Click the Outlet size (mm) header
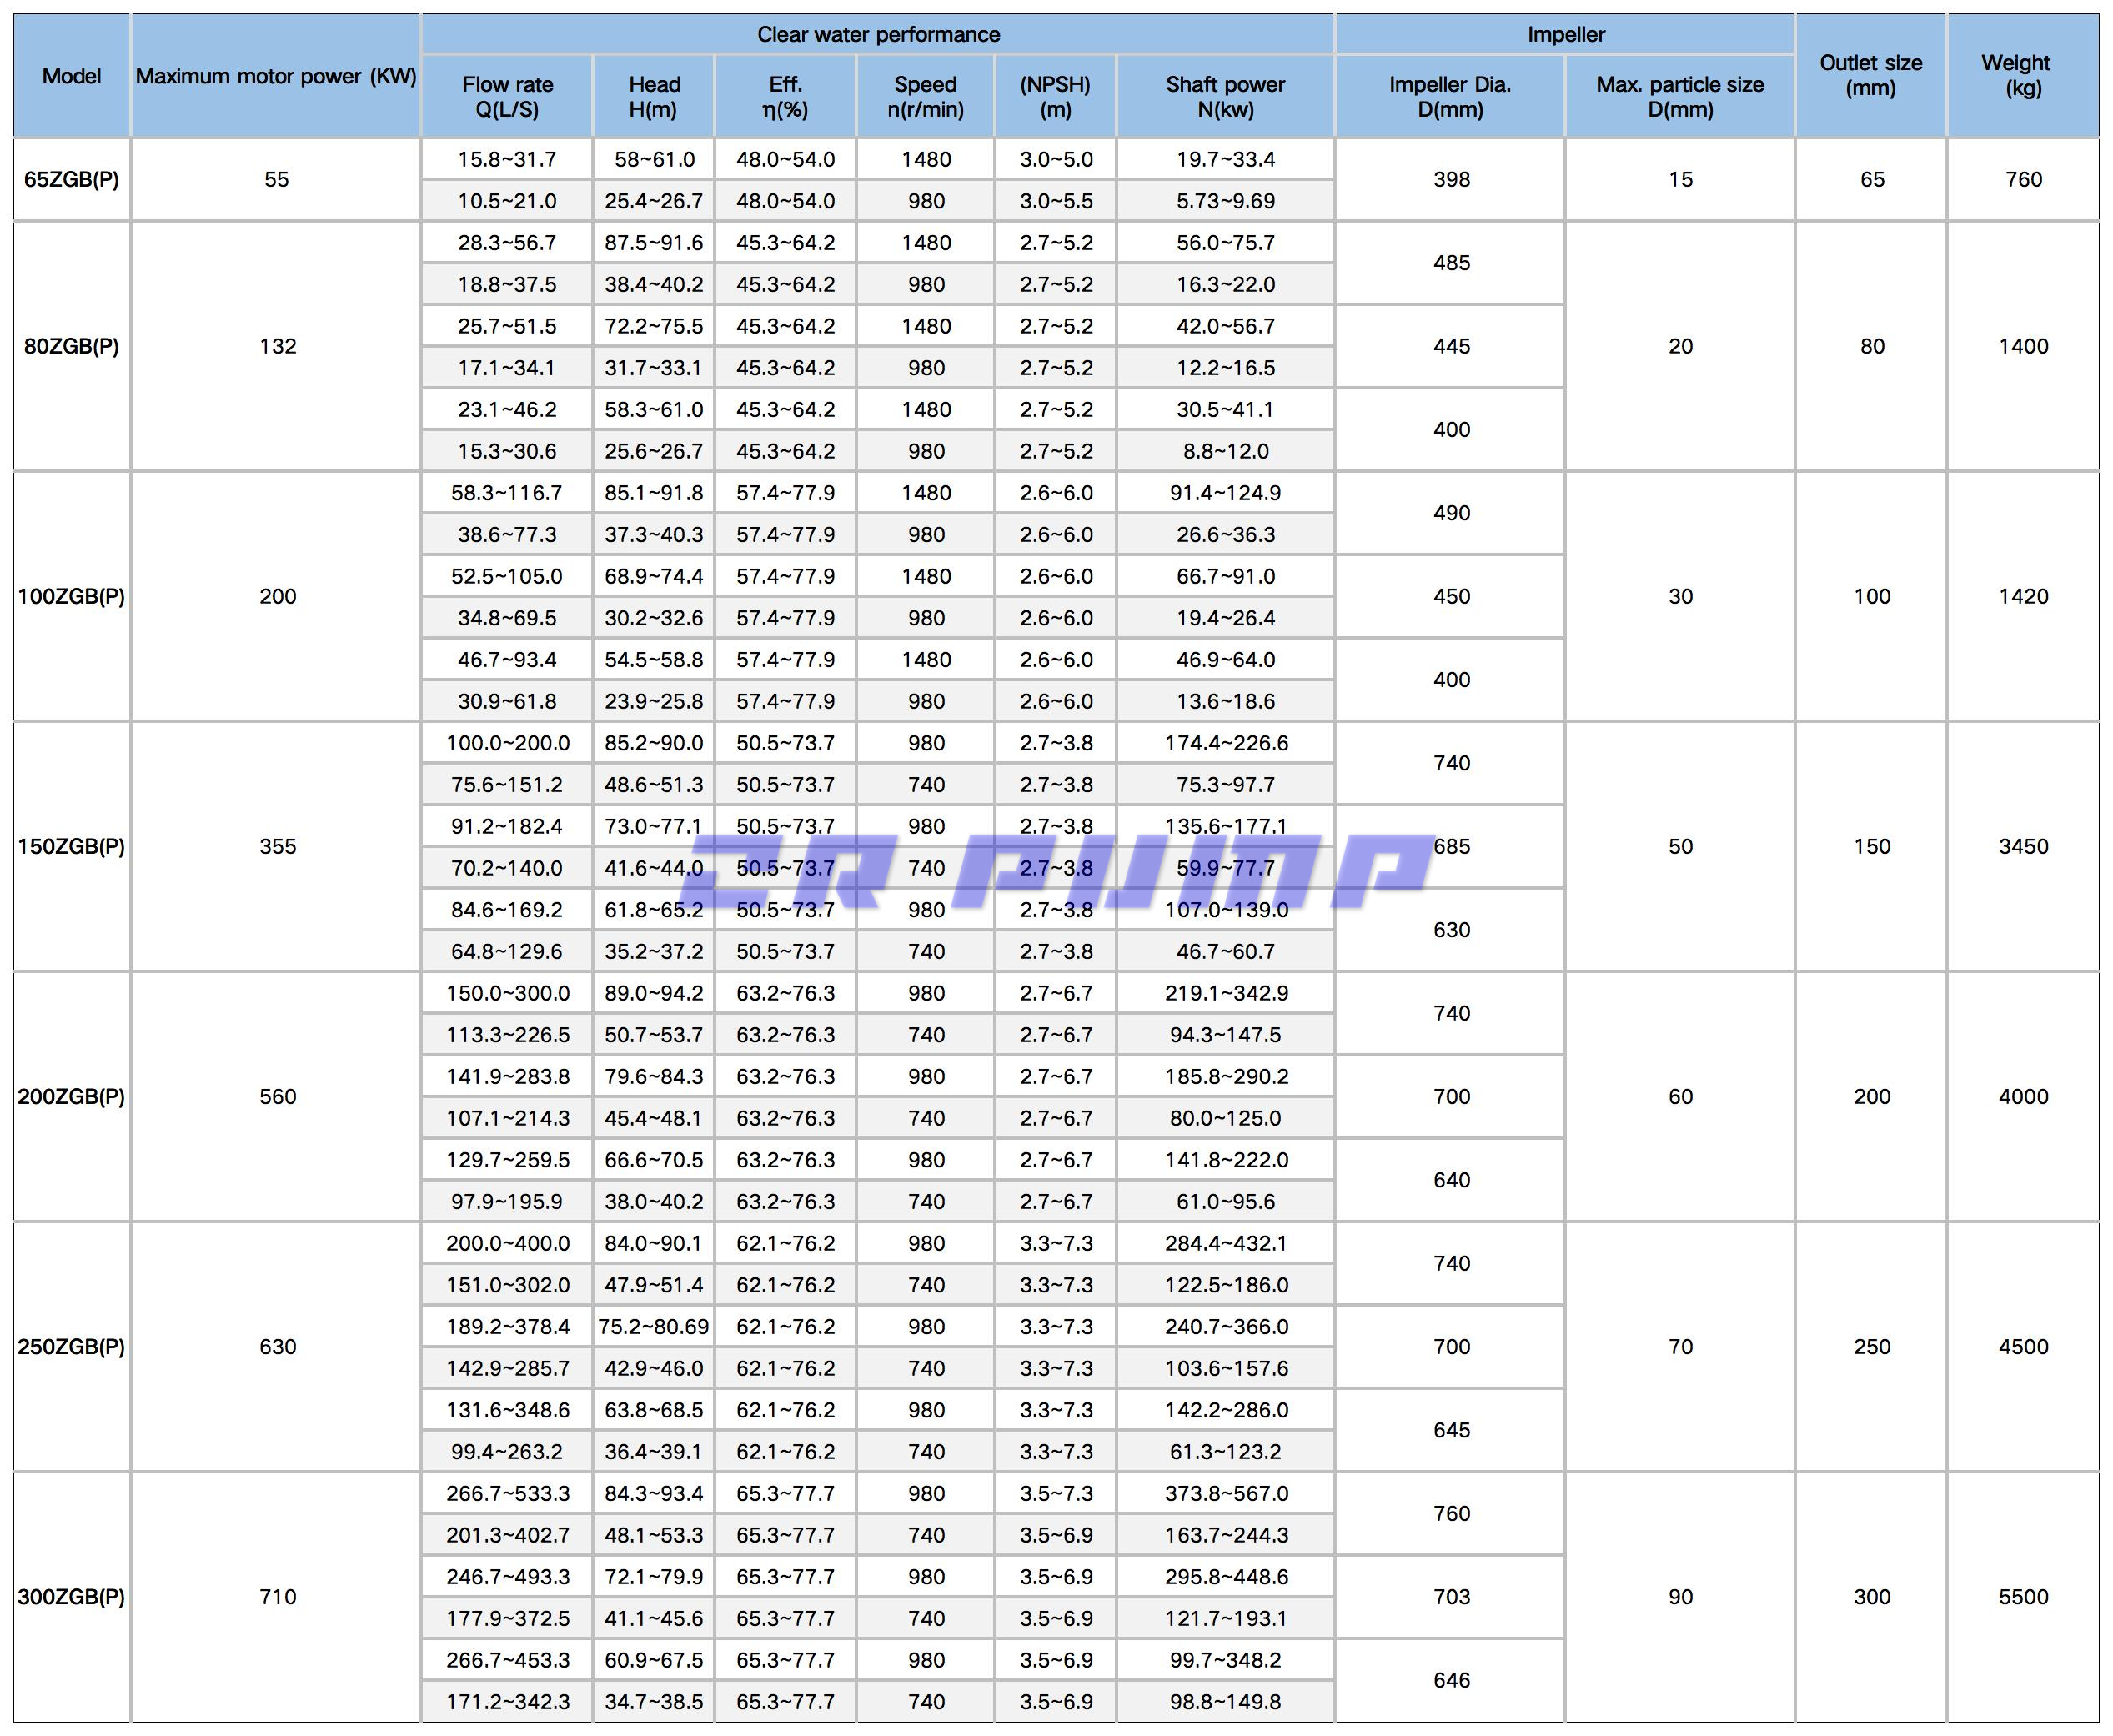Screen dimensions: 2113x1736 (x=1871, y=76)
